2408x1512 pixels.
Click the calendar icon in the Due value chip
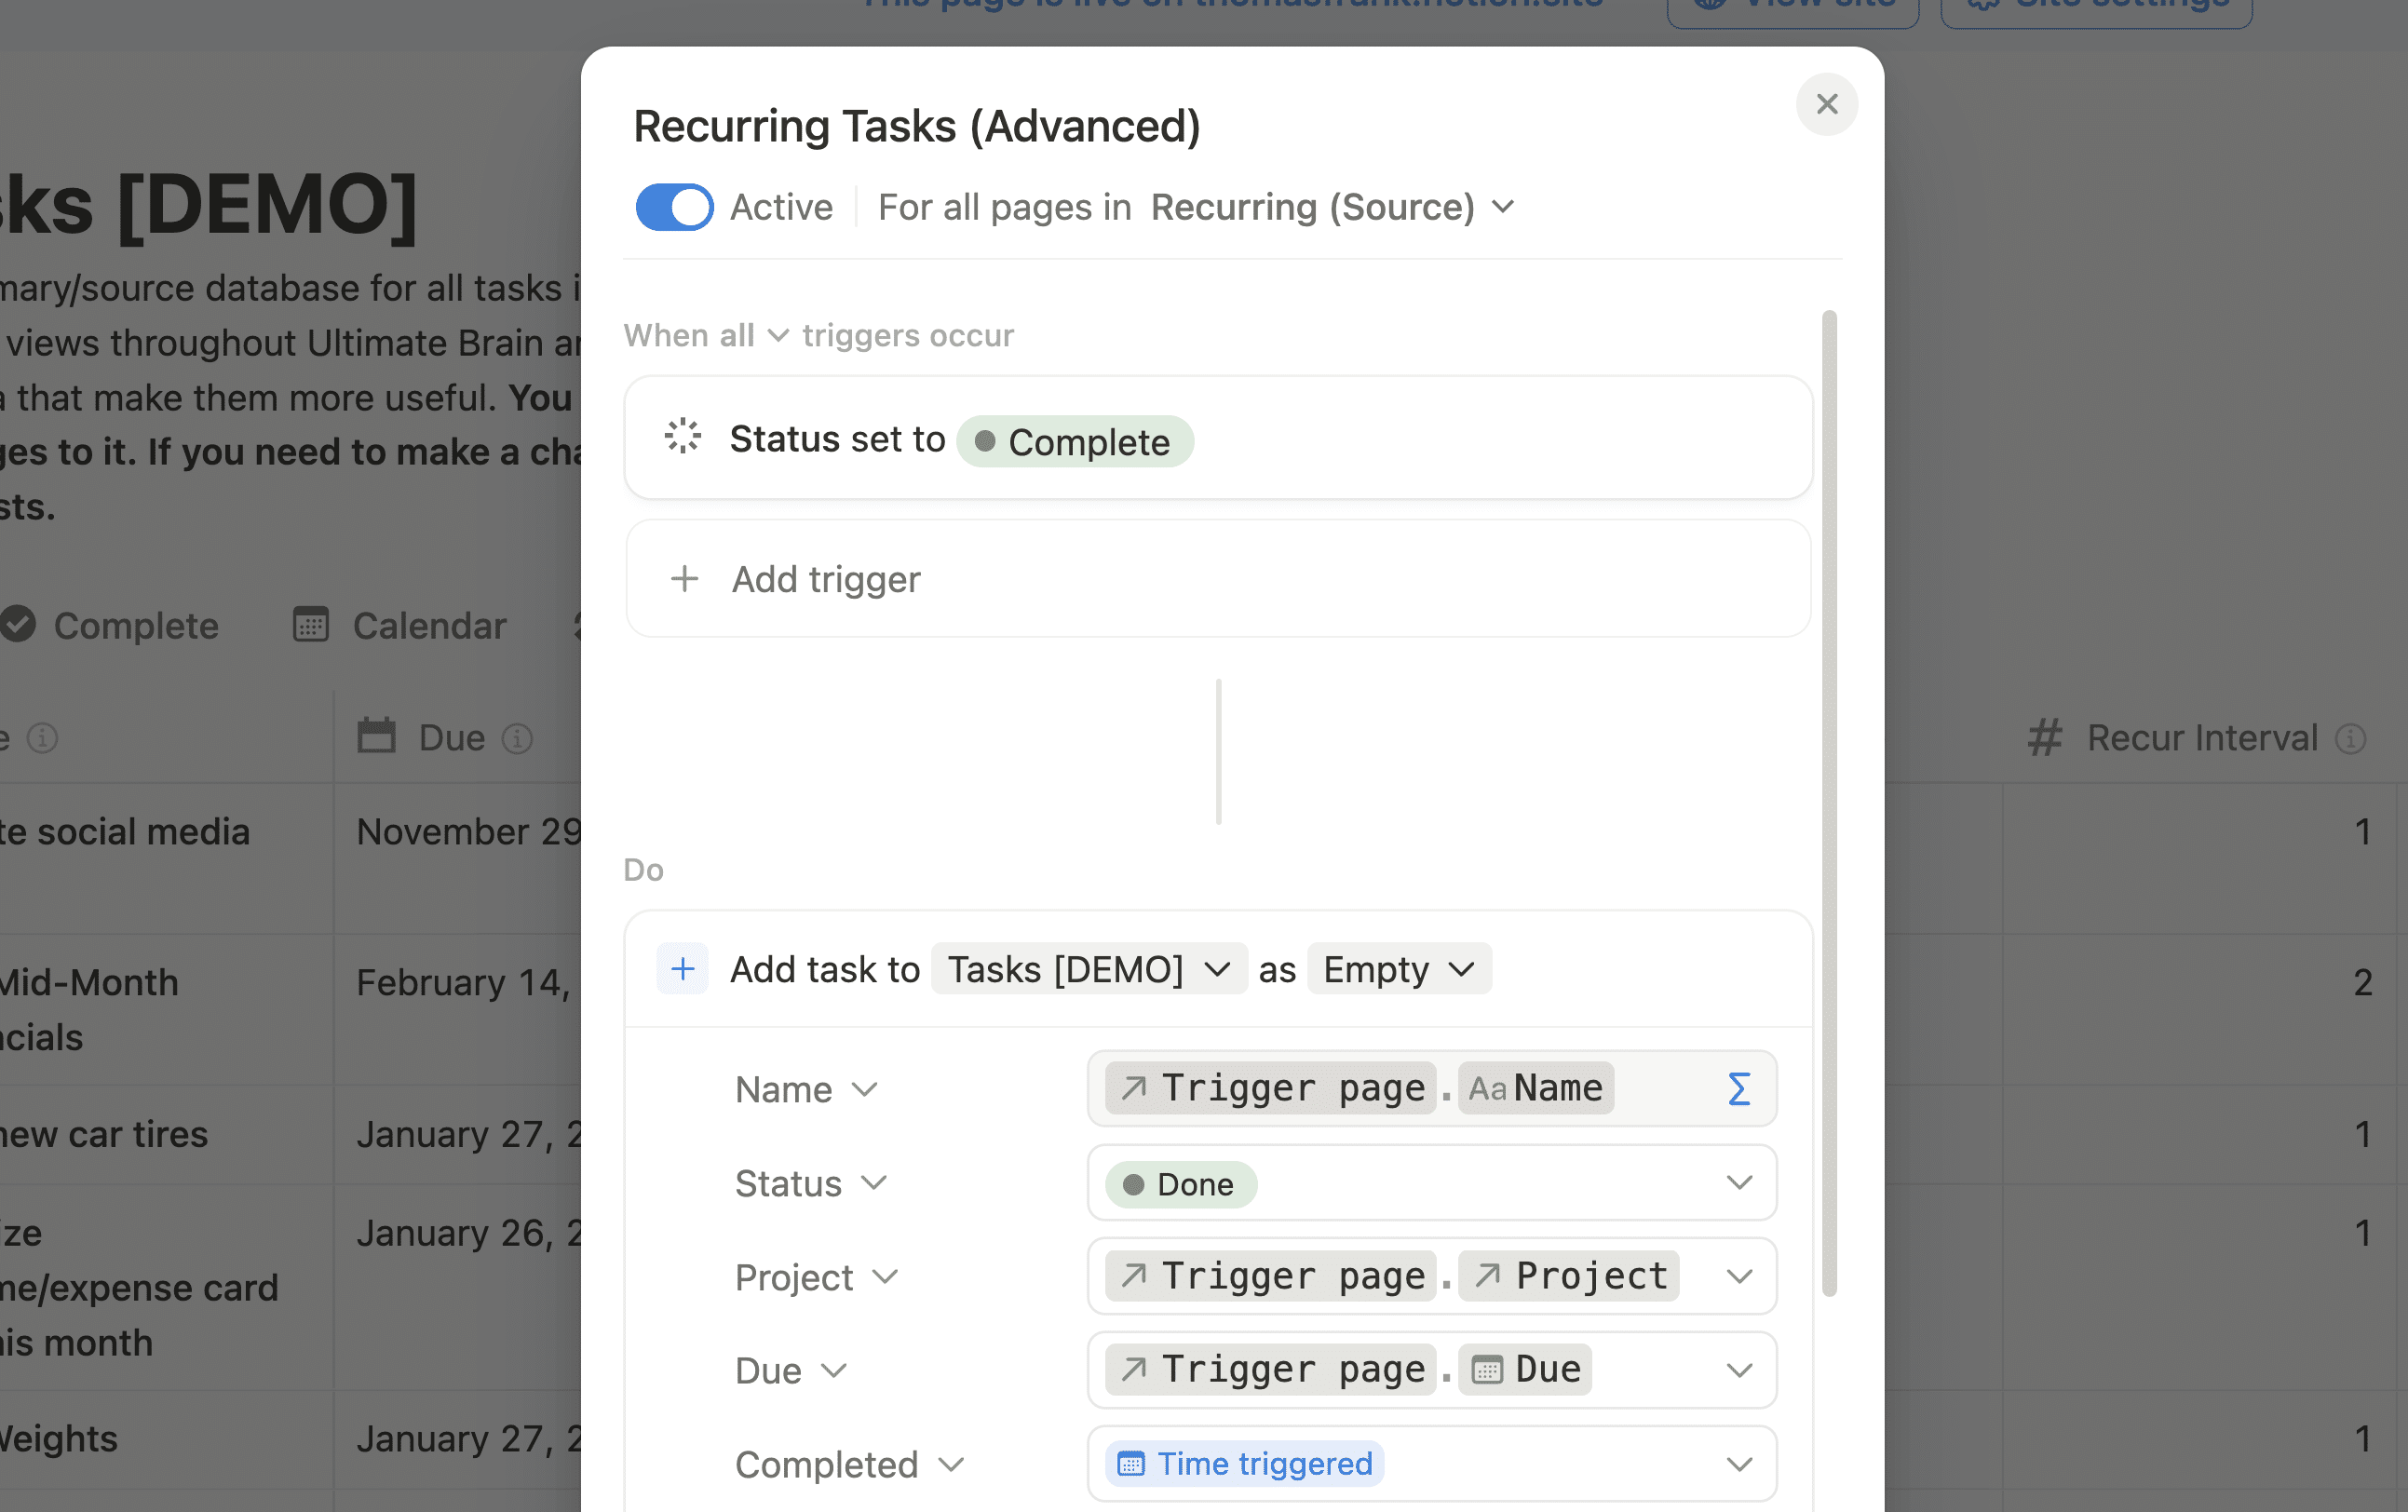point(1487,1370)
